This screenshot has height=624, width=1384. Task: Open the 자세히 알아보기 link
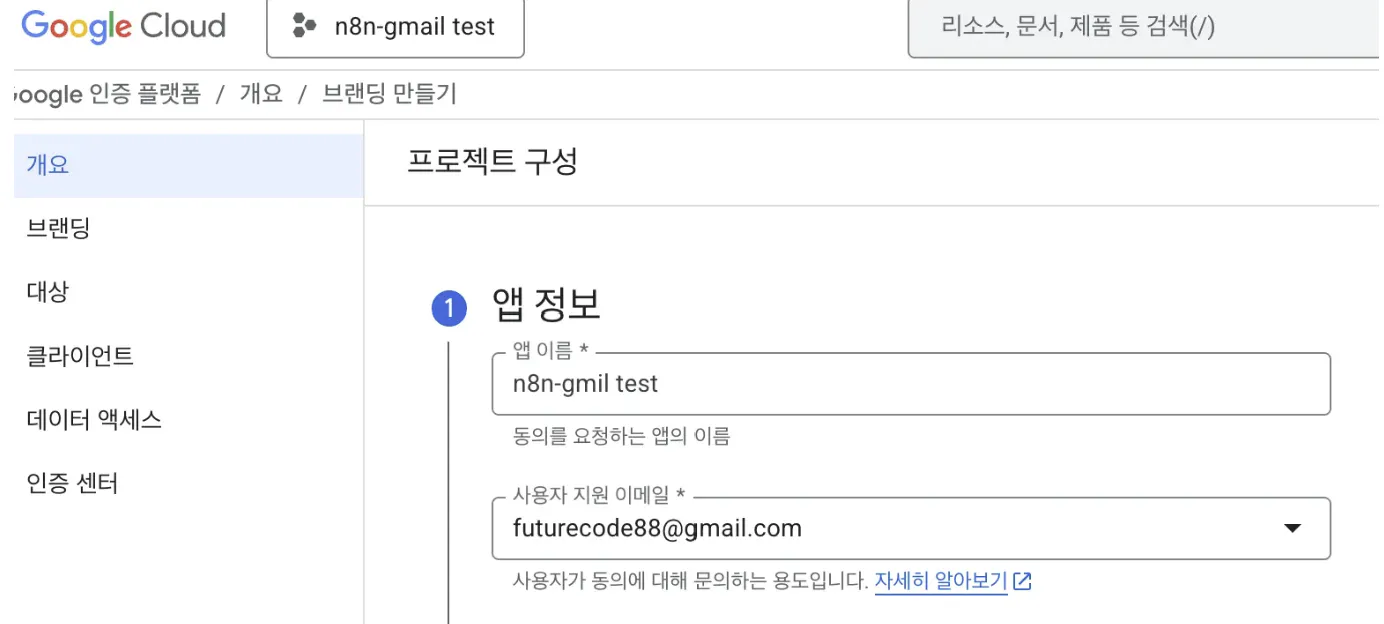click(940, 581)
